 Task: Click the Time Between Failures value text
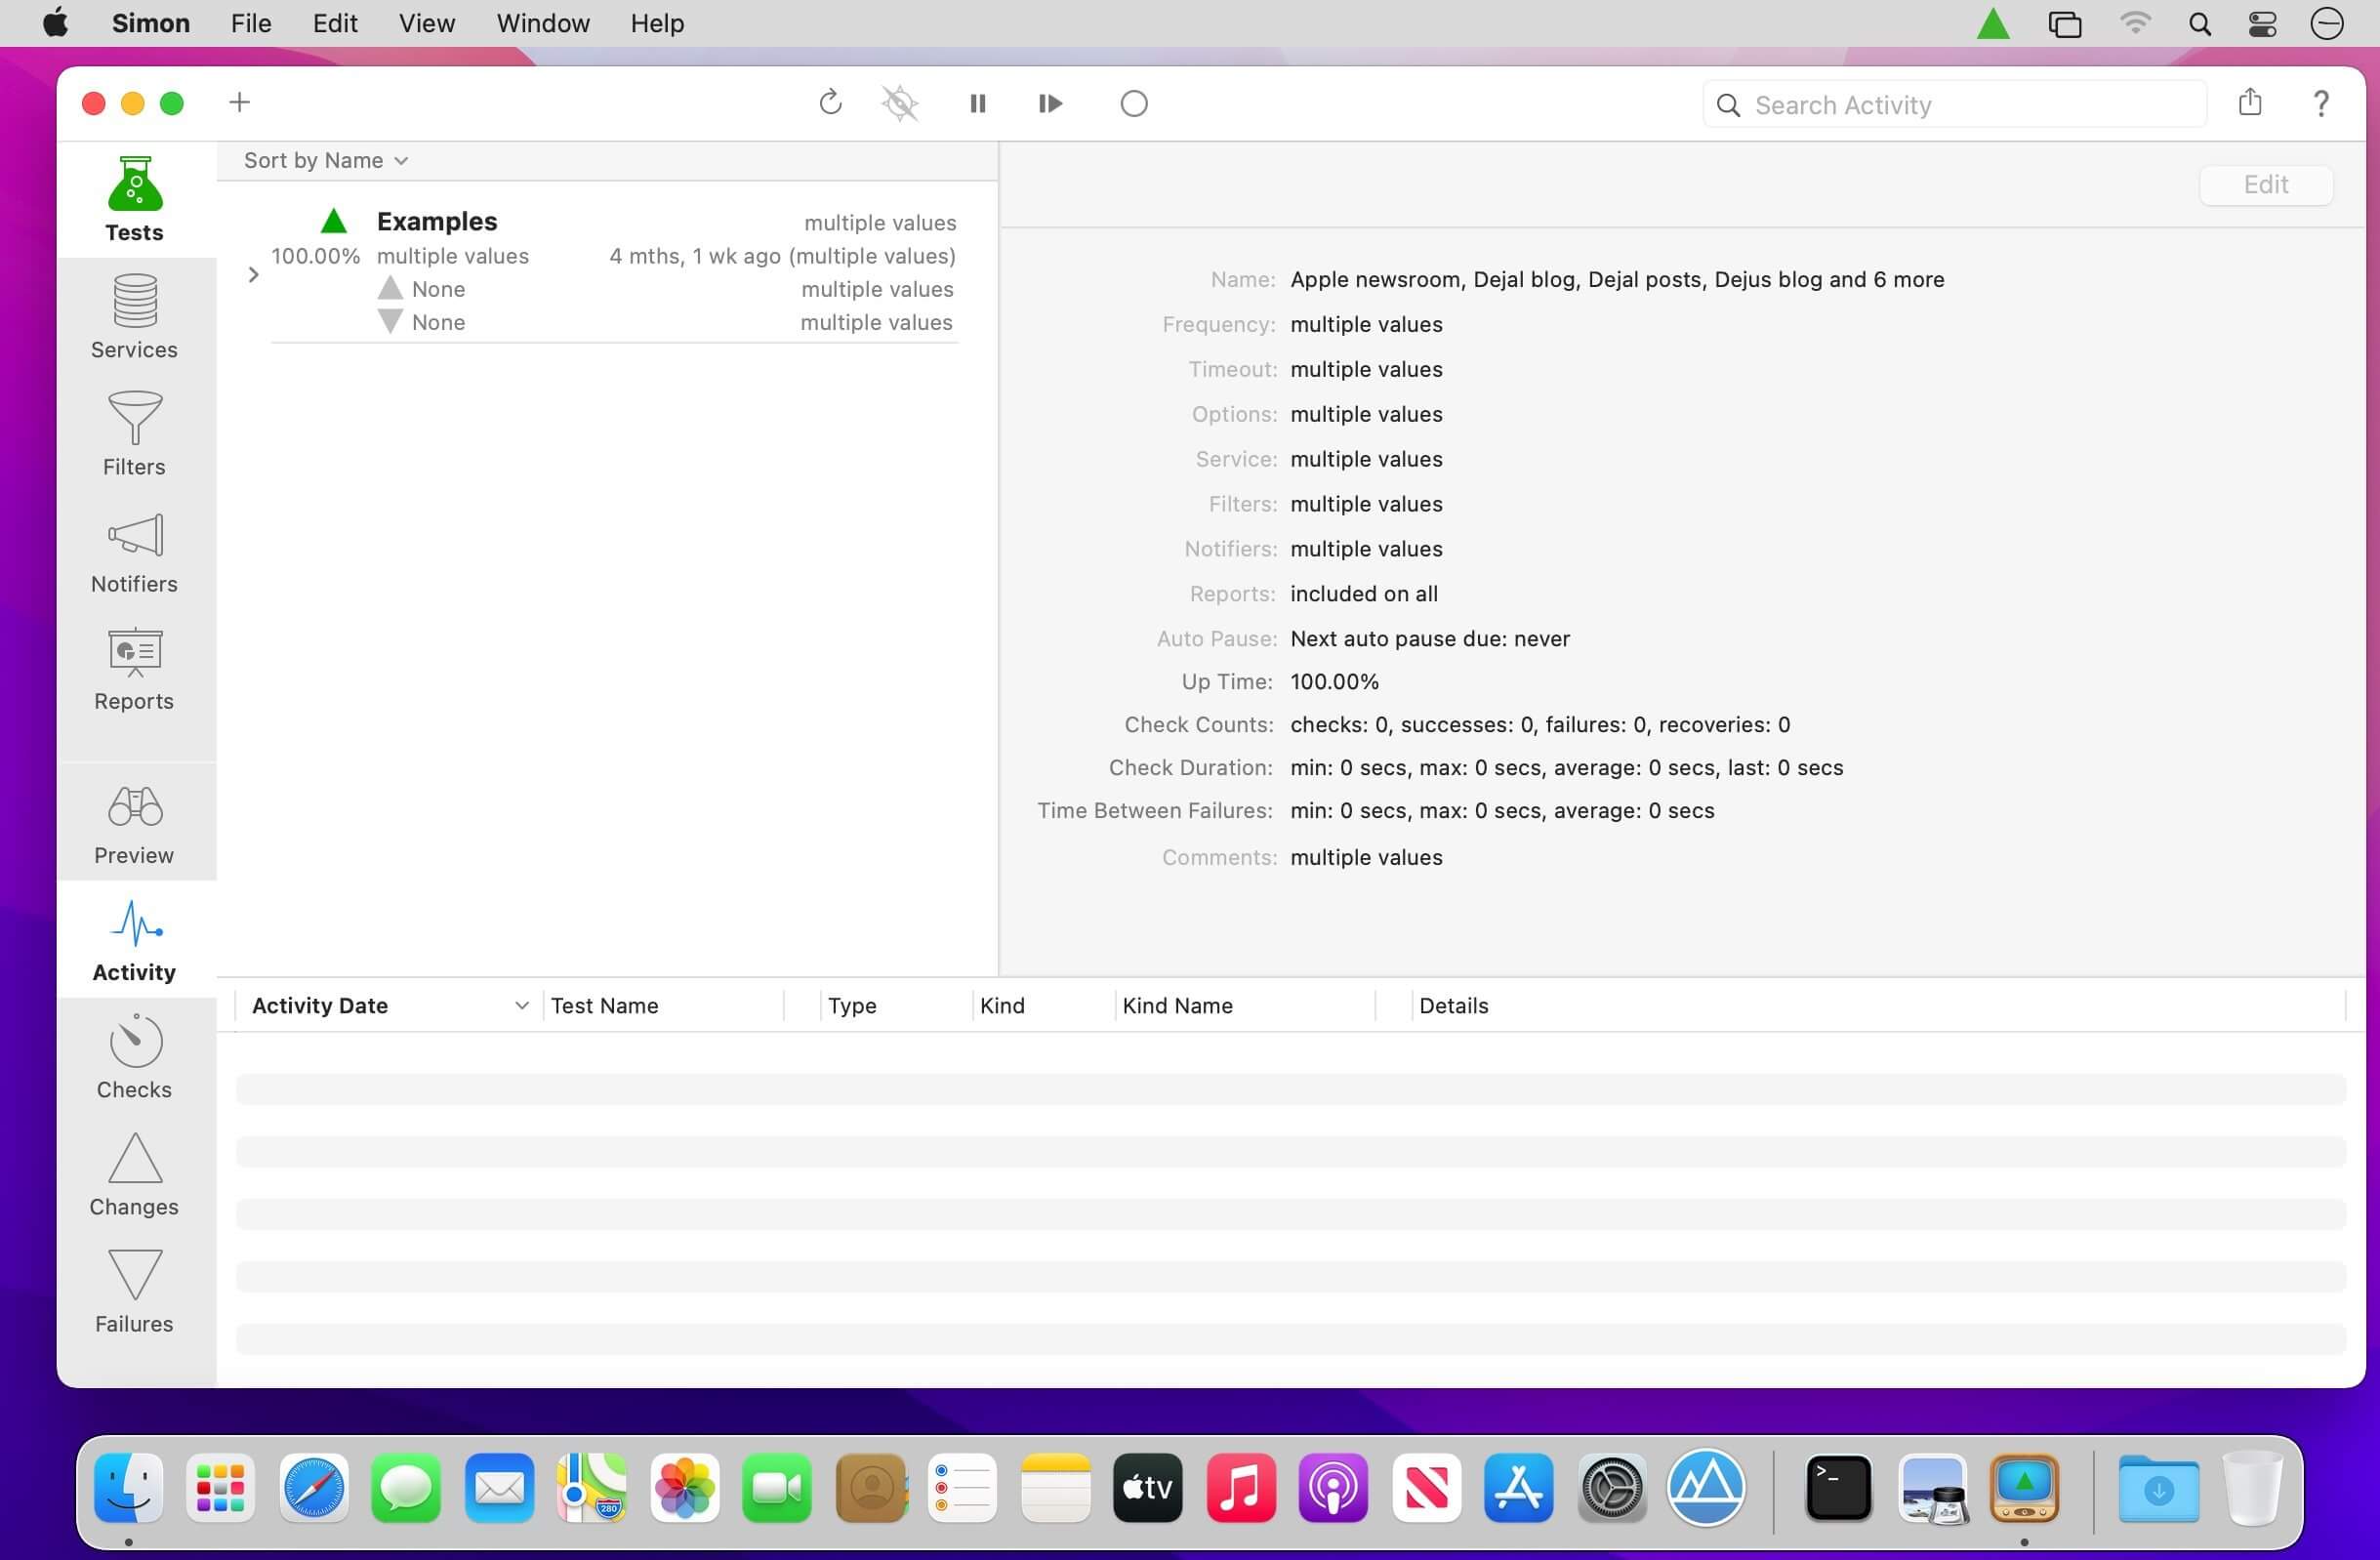pyautogui.click(x=1502, y=810)
